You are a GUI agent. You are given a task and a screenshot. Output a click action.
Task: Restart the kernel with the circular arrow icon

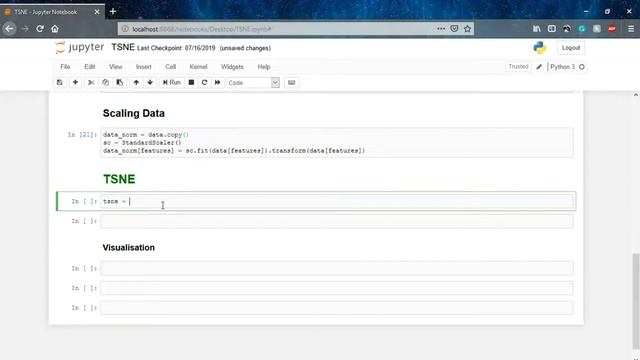point(204,82)
